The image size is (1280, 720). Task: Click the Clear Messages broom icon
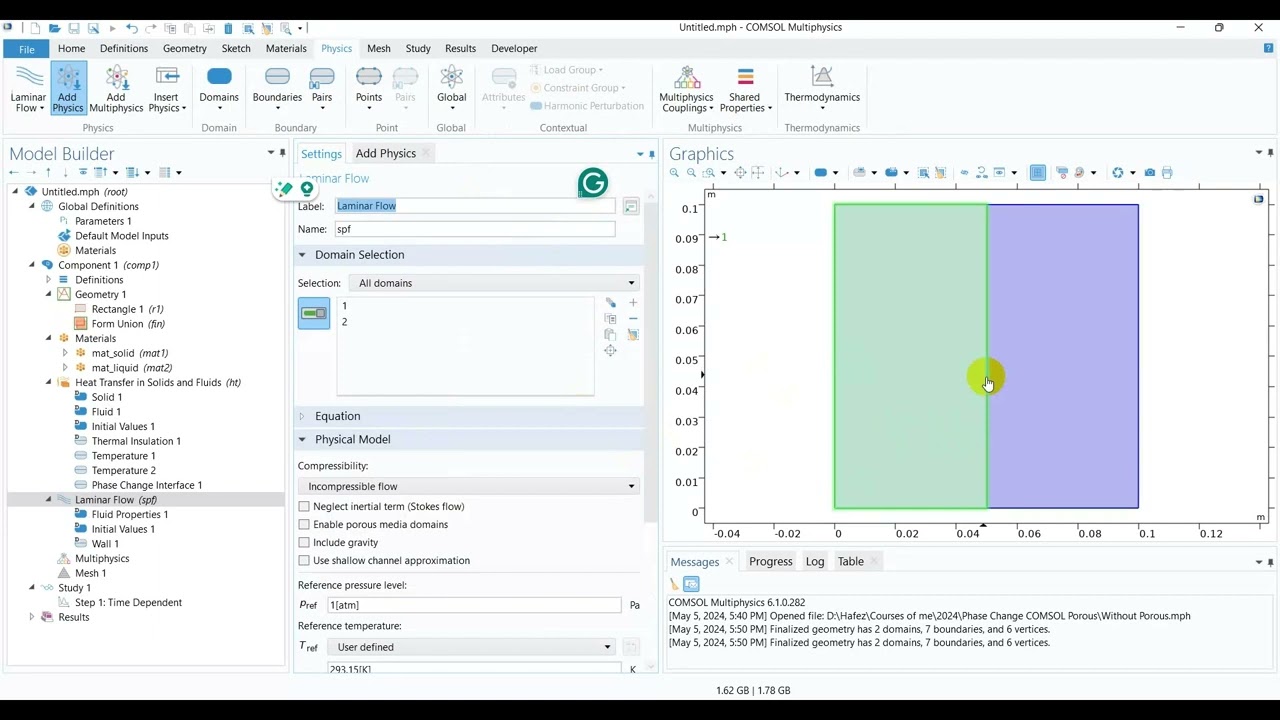674,584
